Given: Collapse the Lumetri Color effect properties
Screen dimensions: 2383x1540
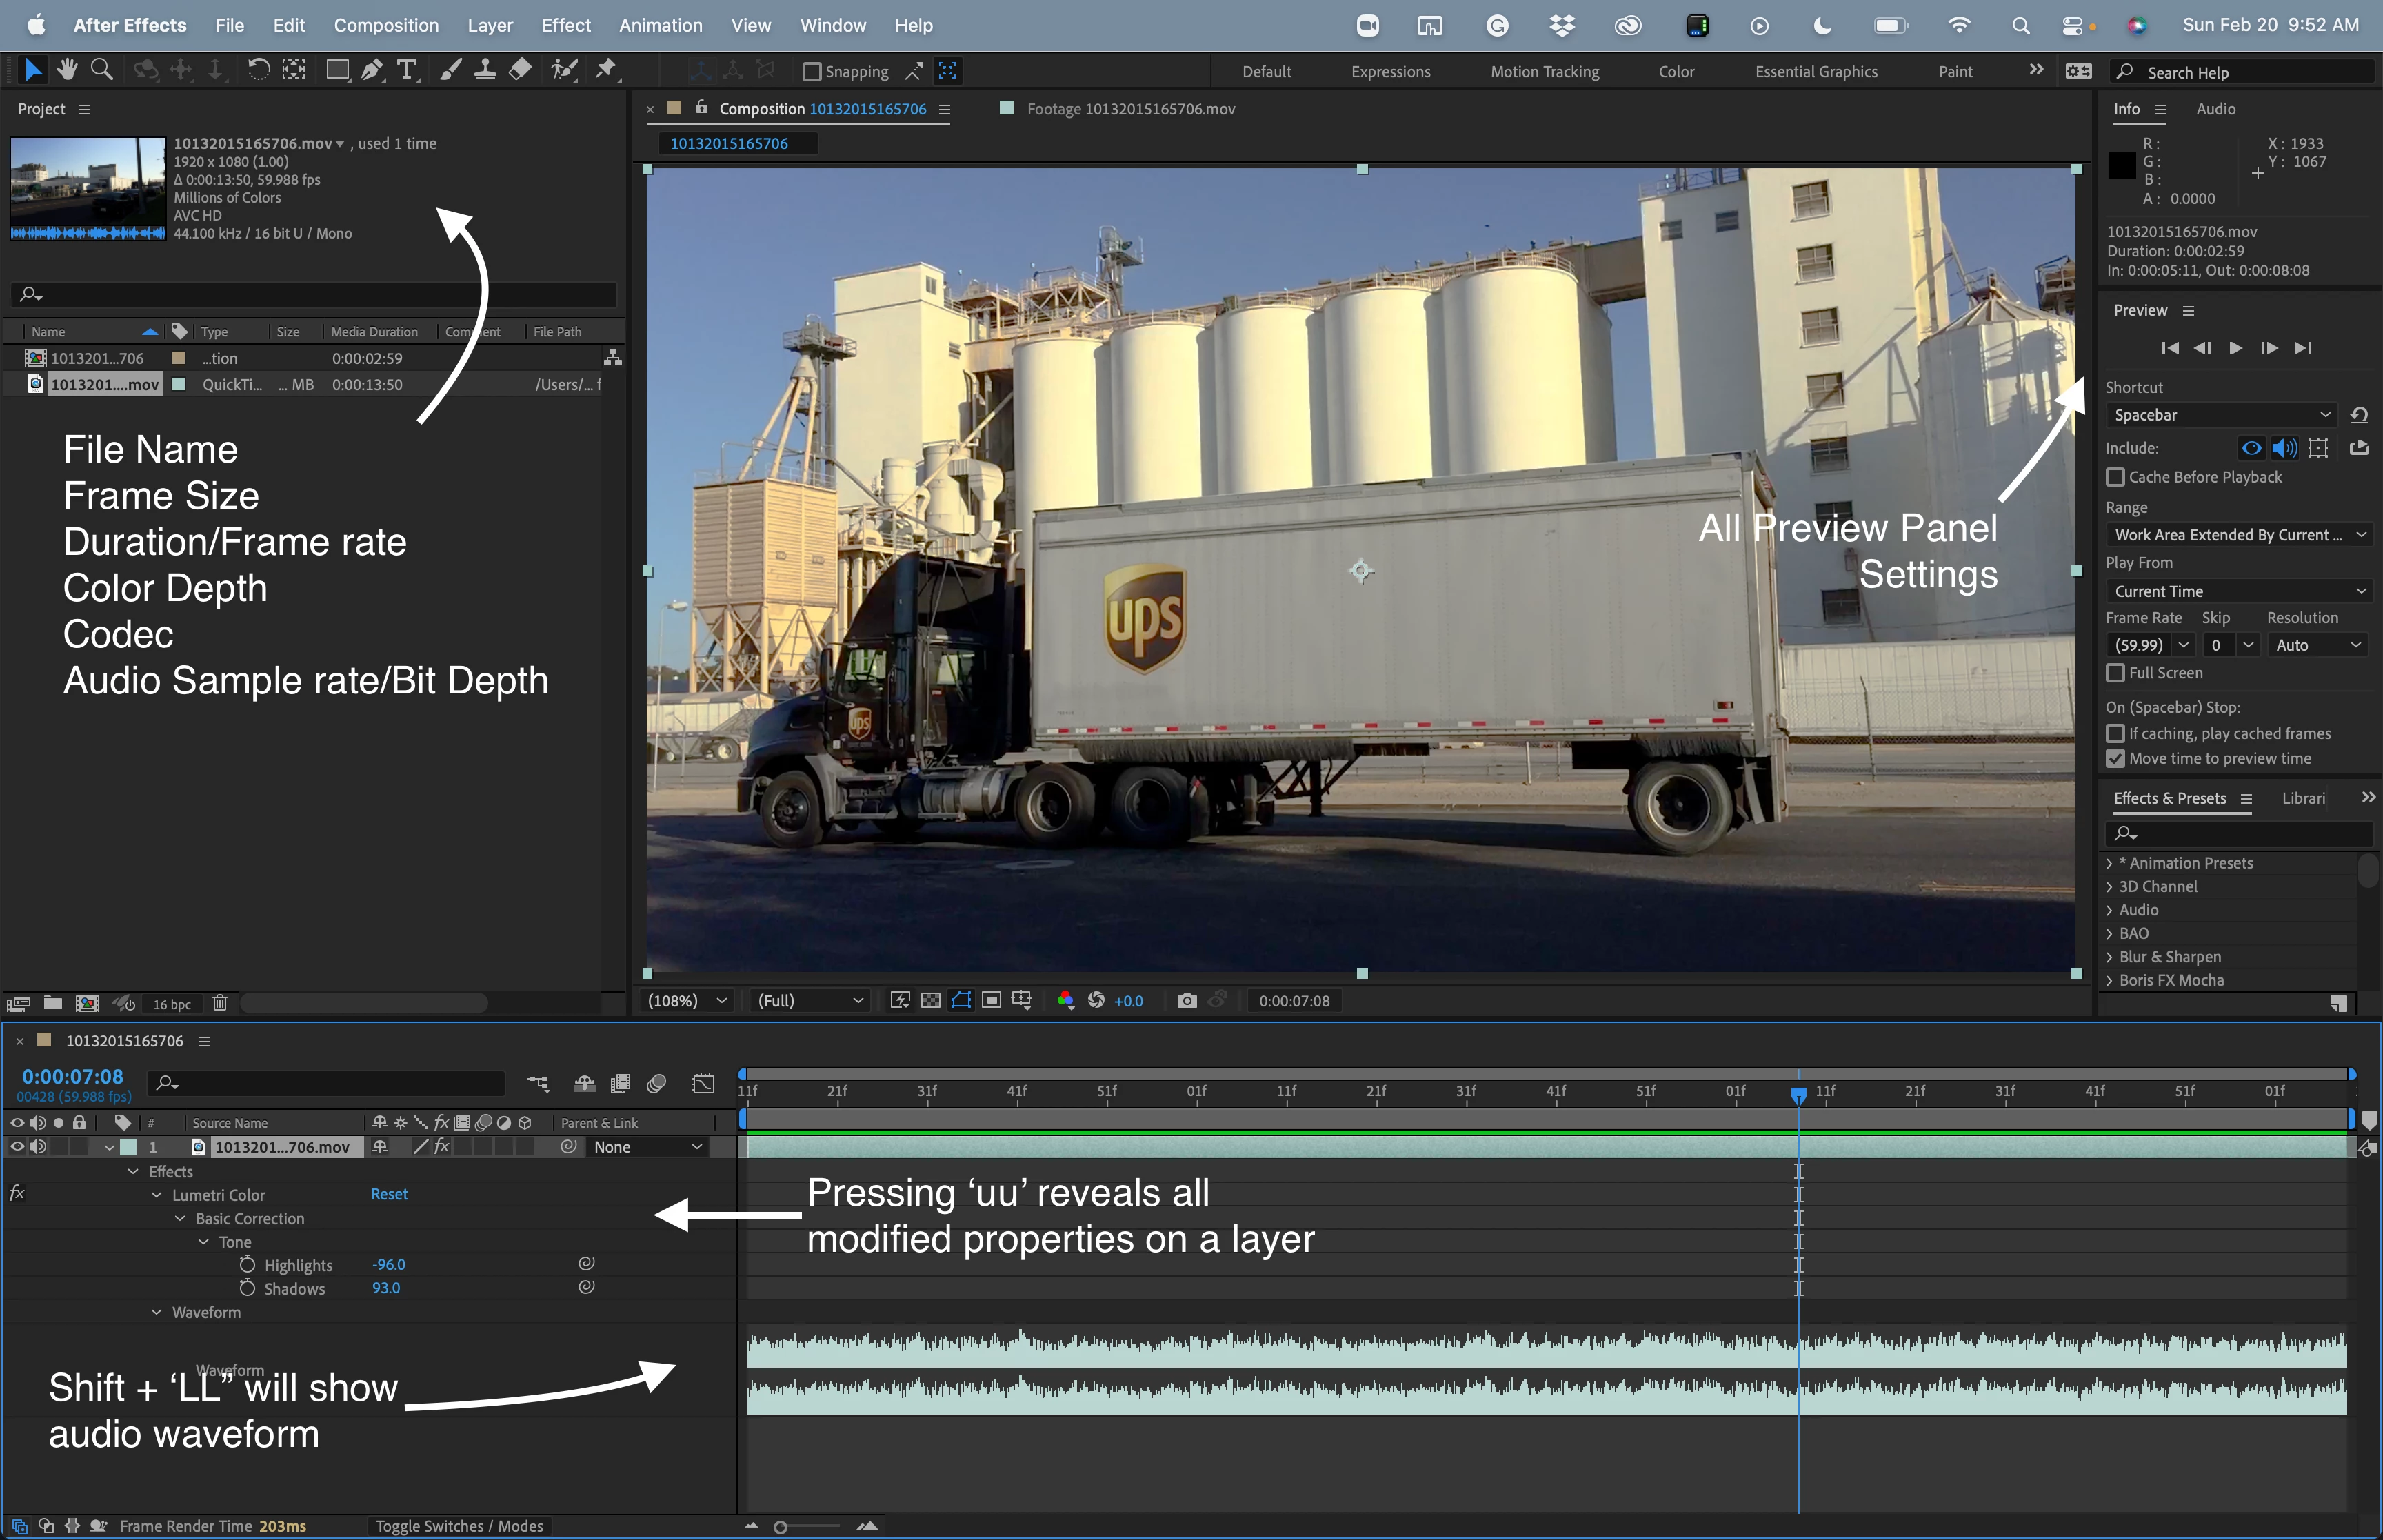Looking at the screenshot, I should point(157,1195).
